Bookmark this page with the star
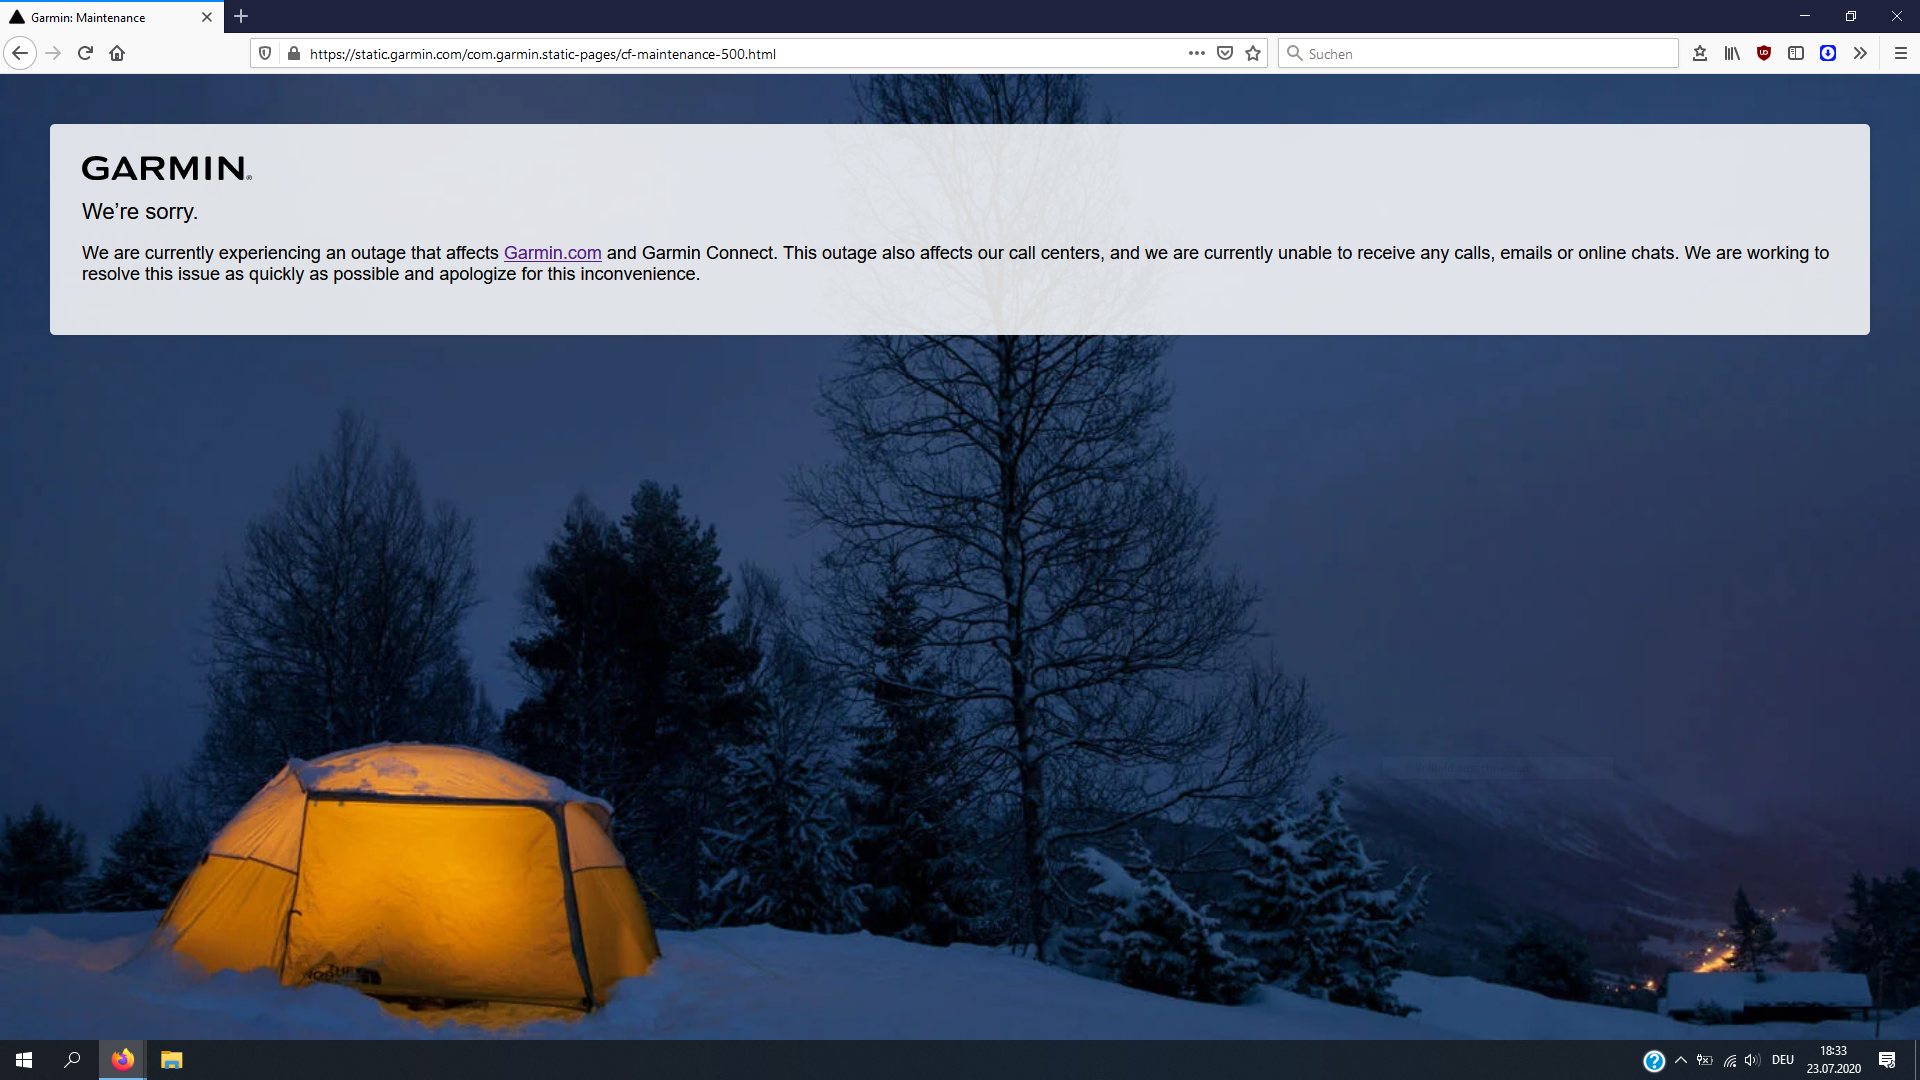The height and width of the screenshot is (1080, 1920). click(1253, 53)
